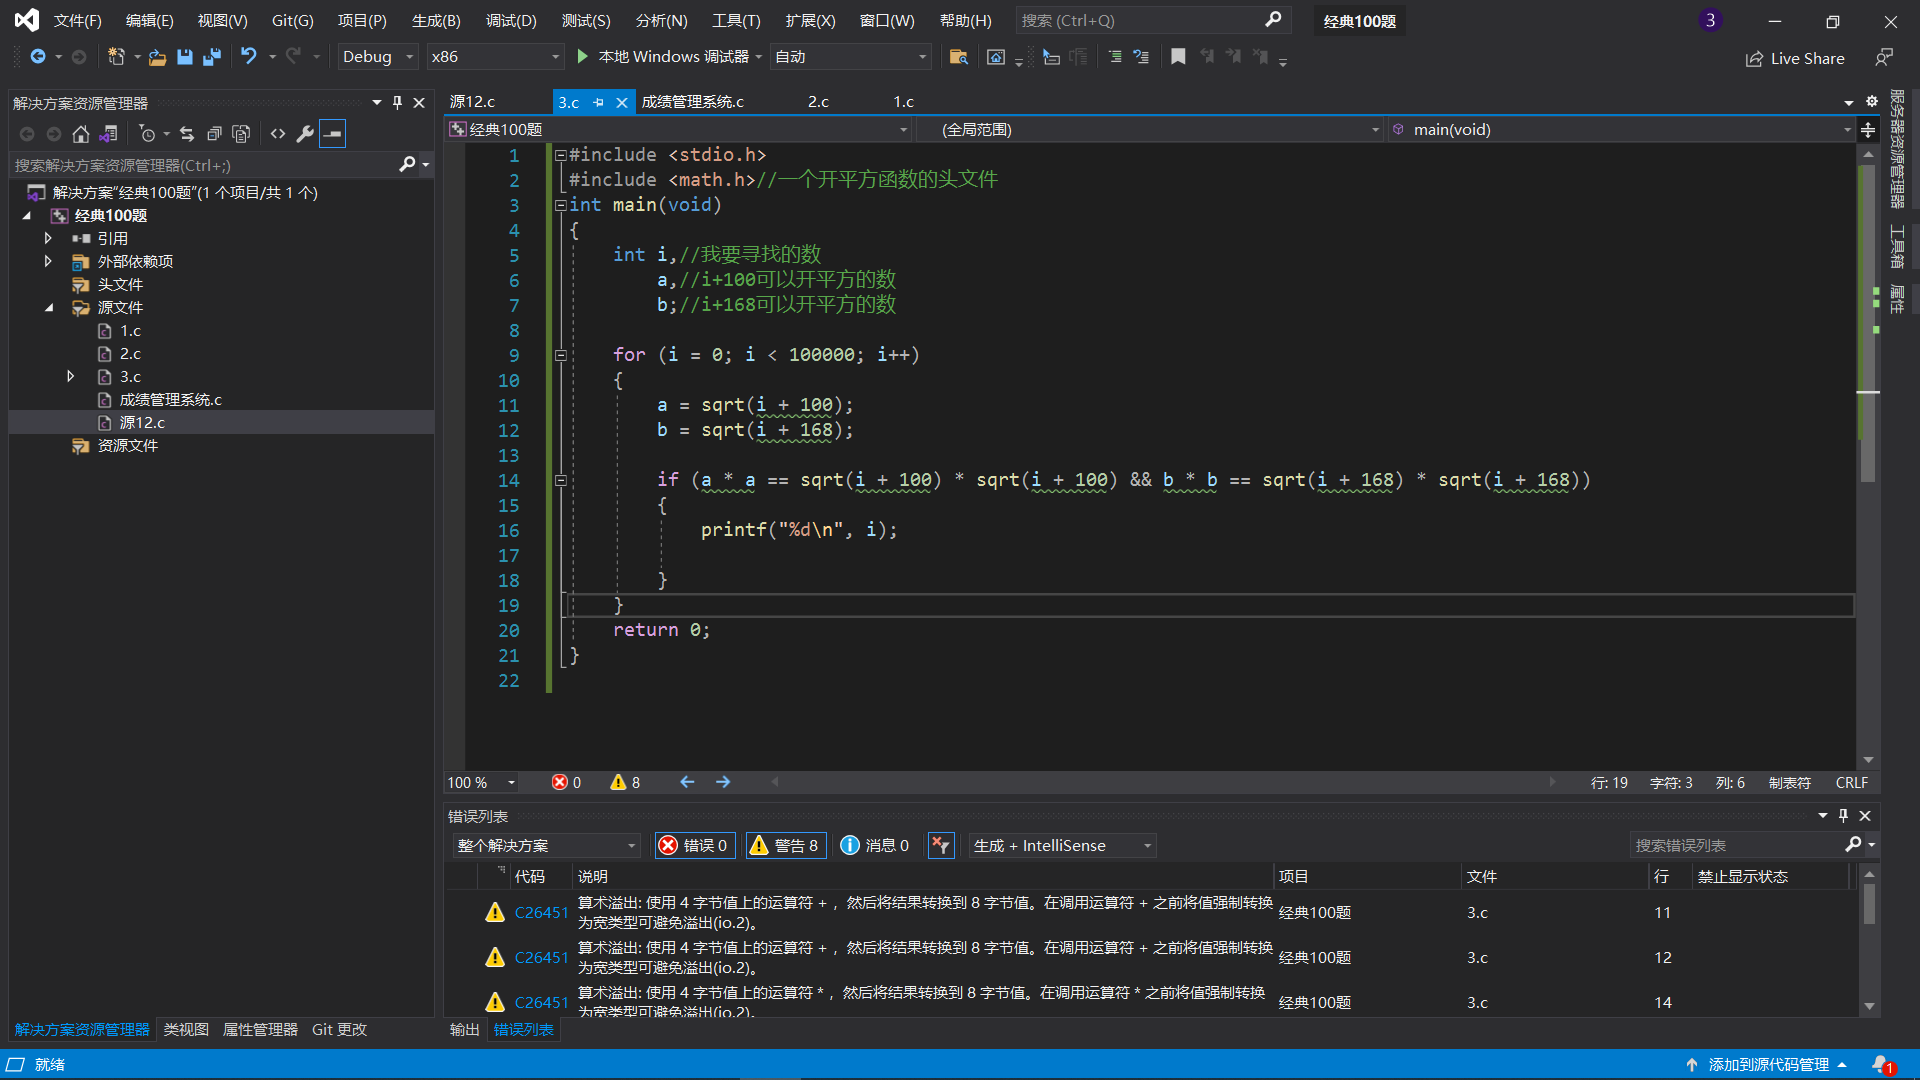This screenshot has height=1080, width=1920.
Task: Click the open file folder icon
Action: click(x=157, y=57)
